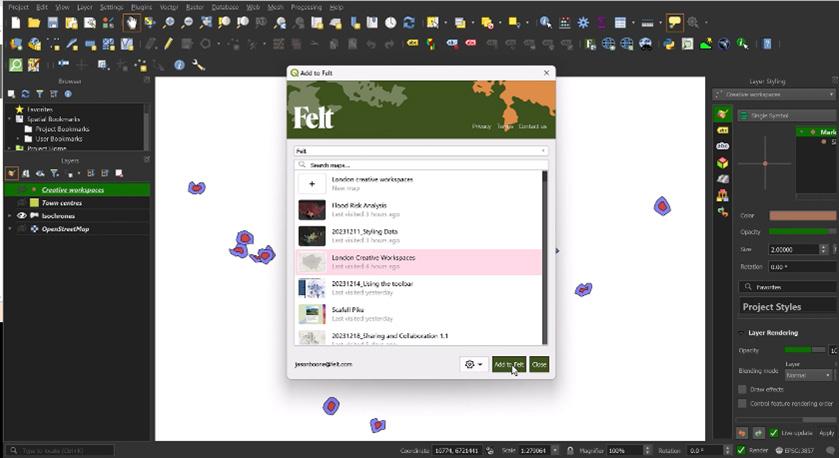Click the Apply button in Layer Styling
The width and height of the screenshot is (839, 458).
[x=826, y=433]
